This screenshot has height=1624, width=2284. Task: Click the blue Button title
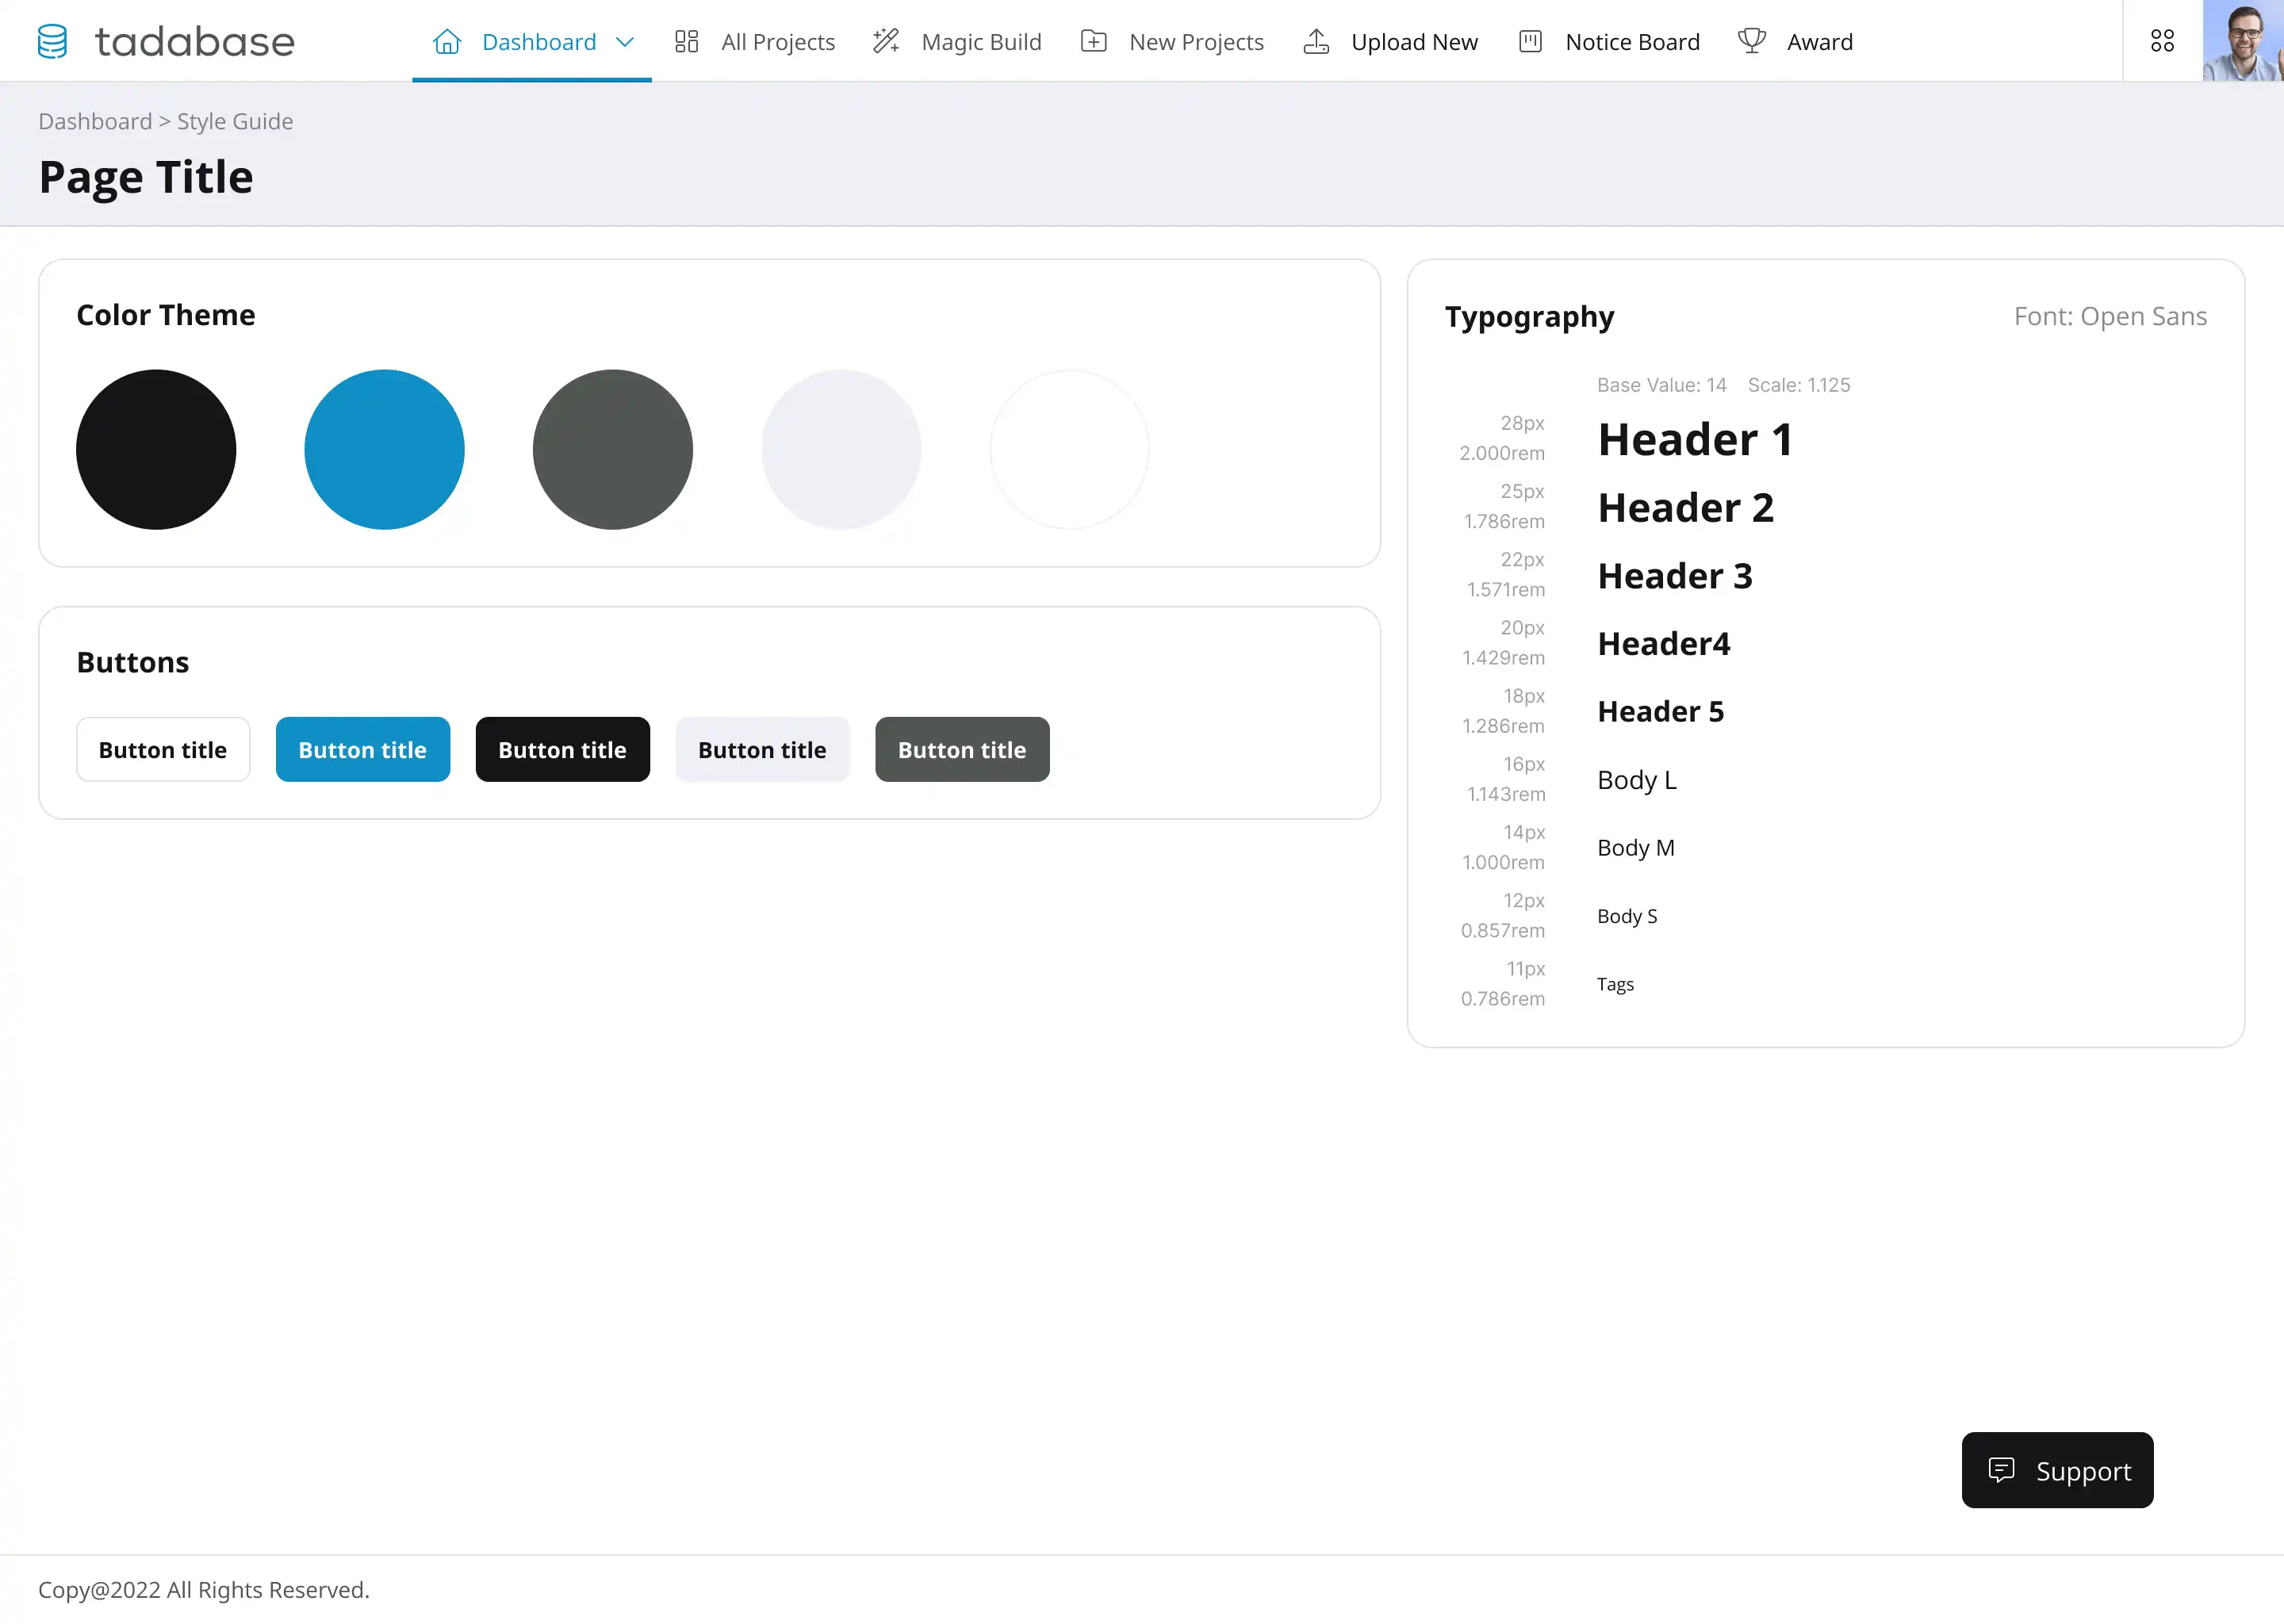[363, 749]
